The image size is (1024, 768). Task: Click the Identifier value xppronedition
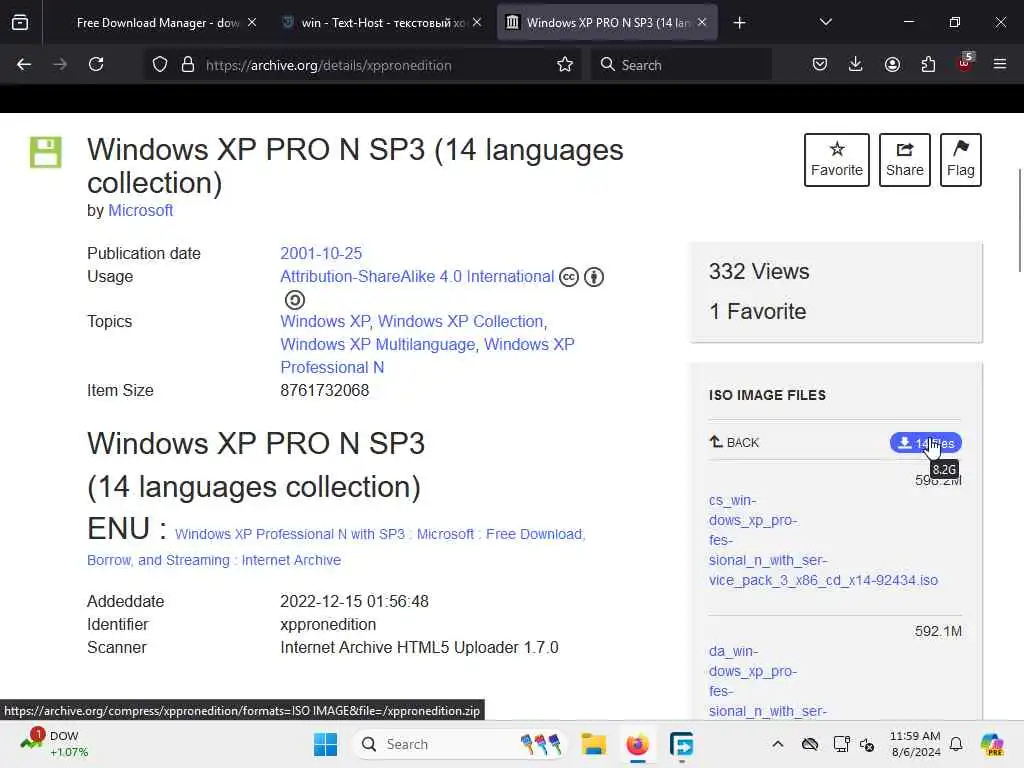(x=328, y=624)
